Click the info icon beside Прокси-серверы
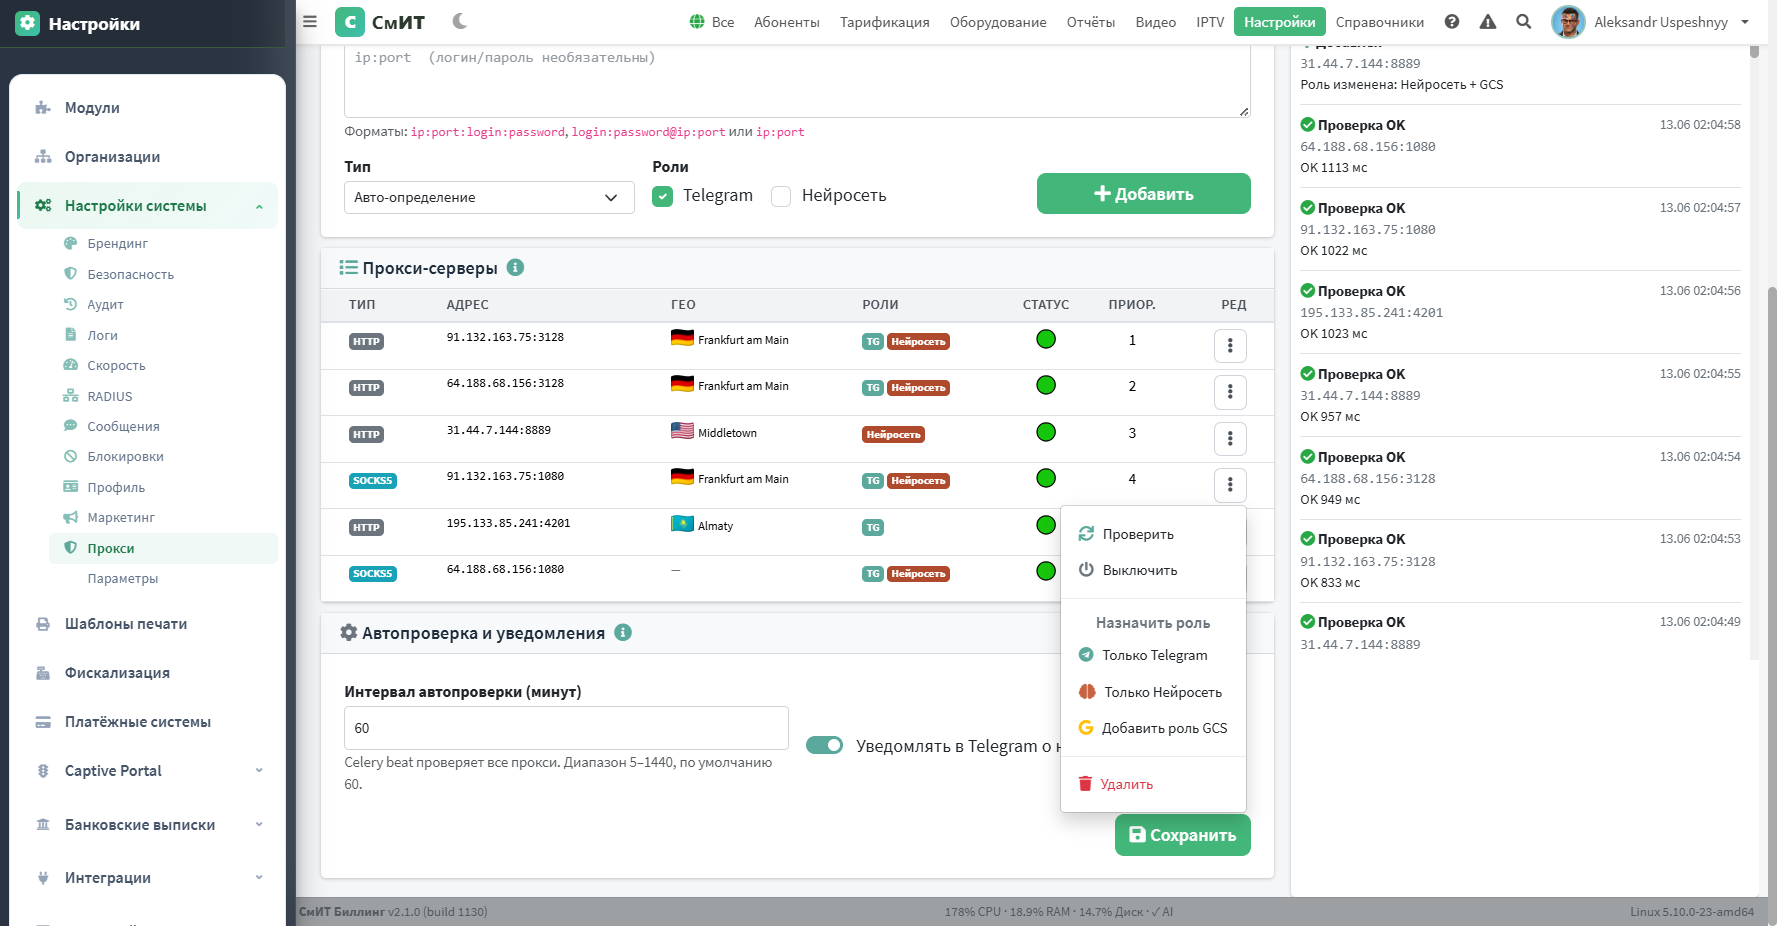The height and width of the screenshot is (926, 1777). click(x=515, y=267)
